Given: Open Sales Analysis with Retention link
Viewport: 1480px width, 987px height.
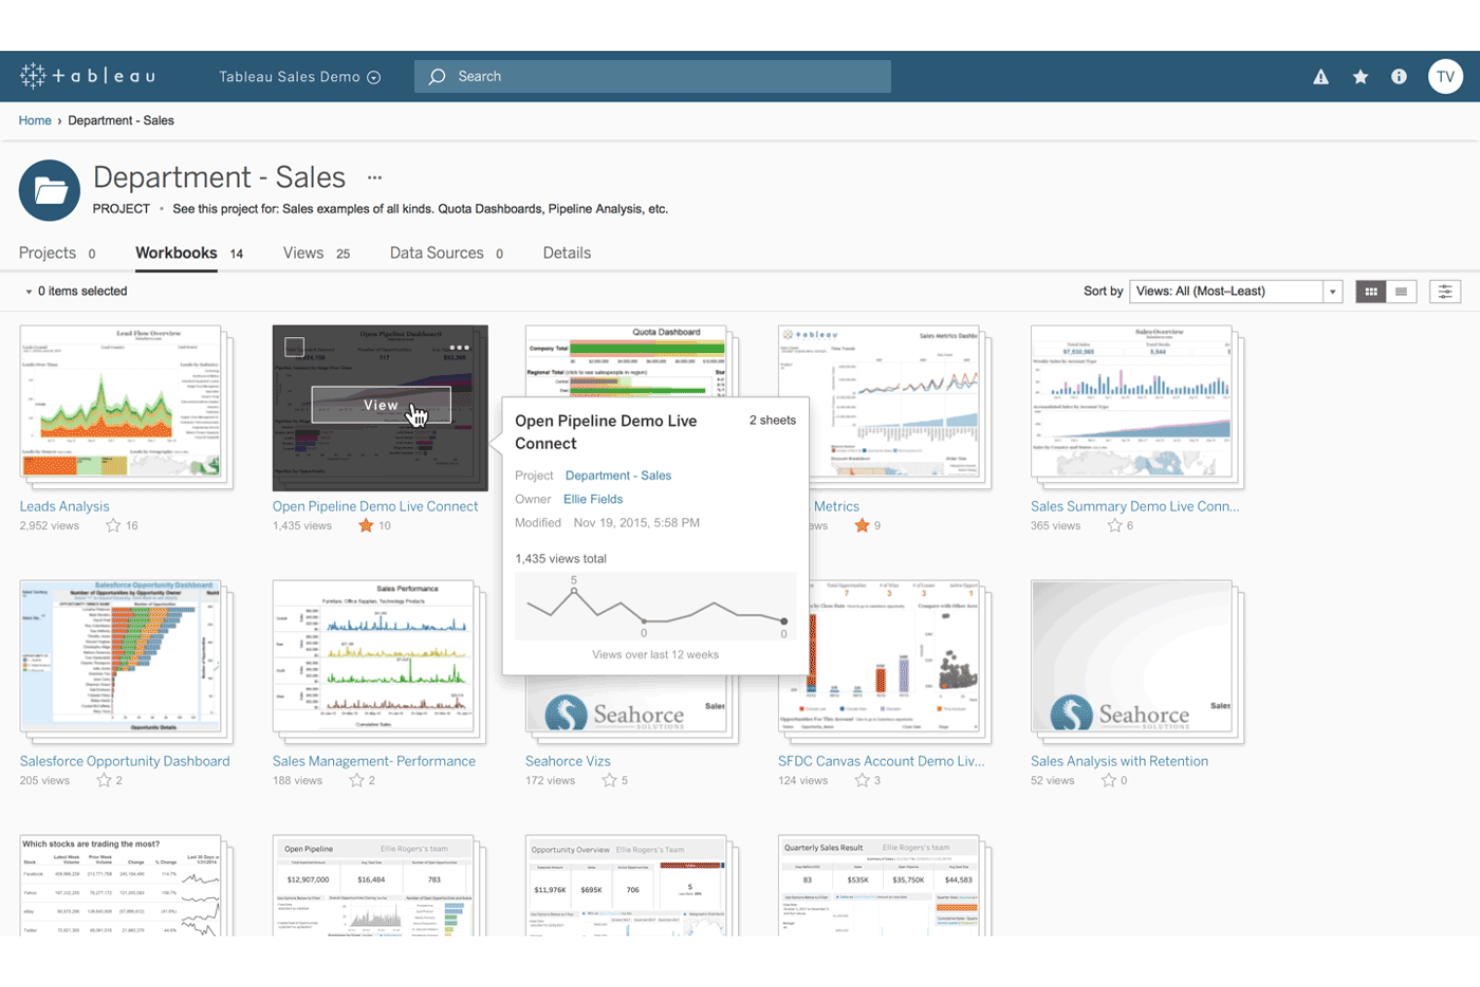Looking at the screenshot, I should [x=1119, y=761].
